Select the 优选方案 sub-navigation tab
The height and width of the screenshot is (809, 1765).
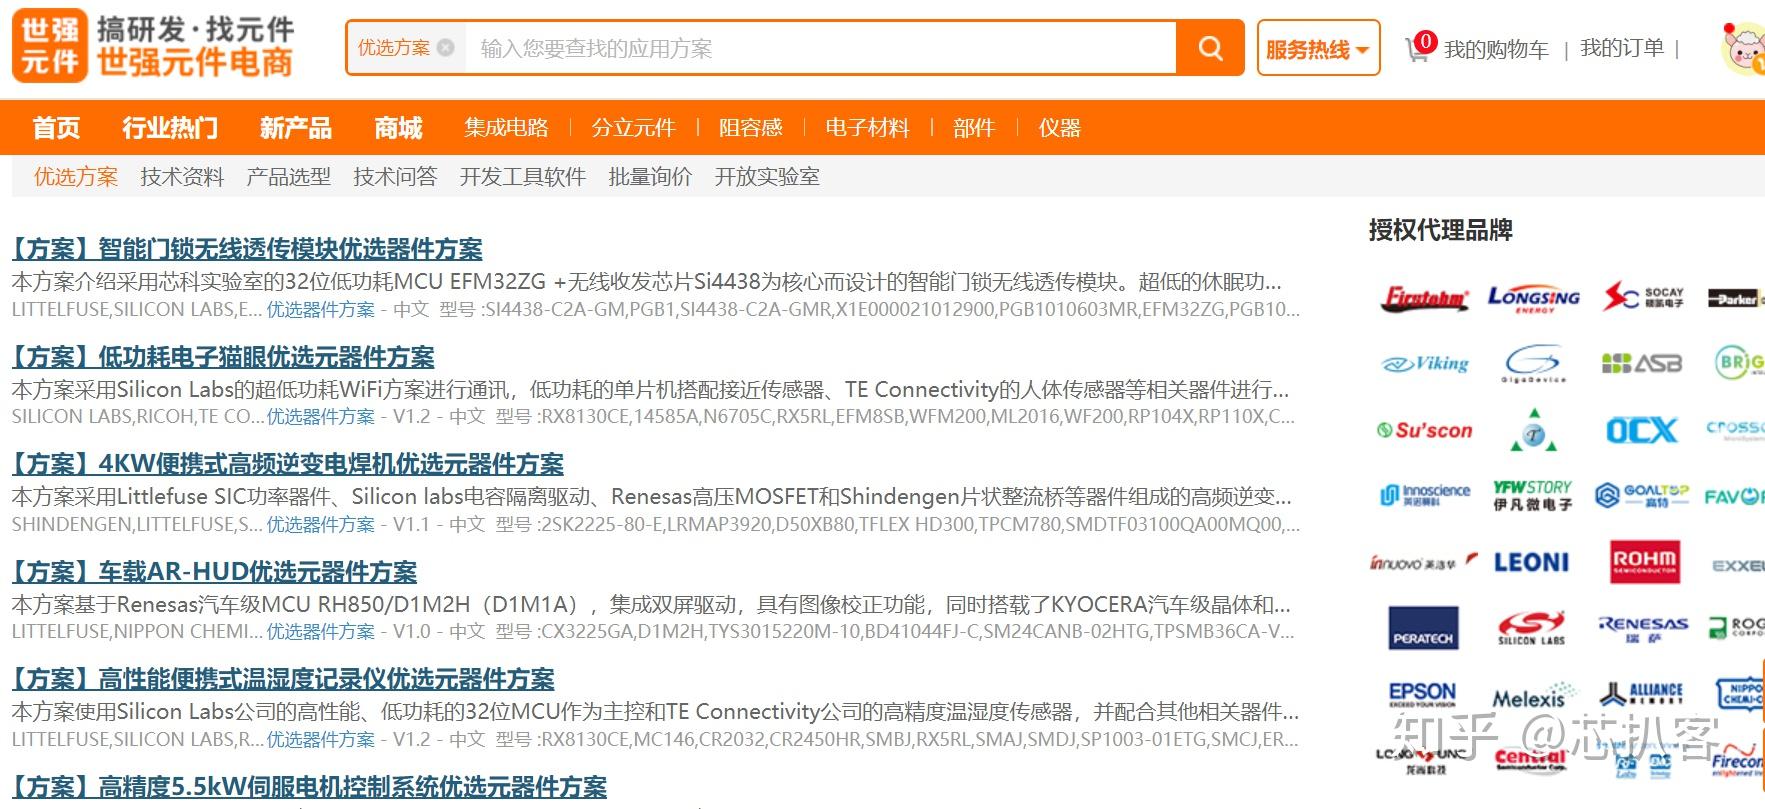(x=76, y=177)
